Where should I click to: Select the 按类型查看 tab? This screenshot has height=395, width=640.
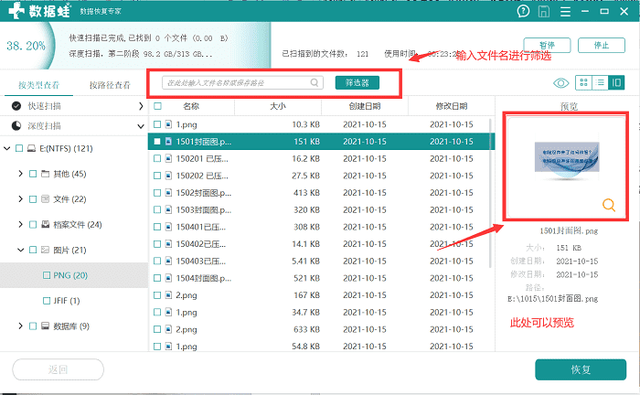click(x=39, y=85)
